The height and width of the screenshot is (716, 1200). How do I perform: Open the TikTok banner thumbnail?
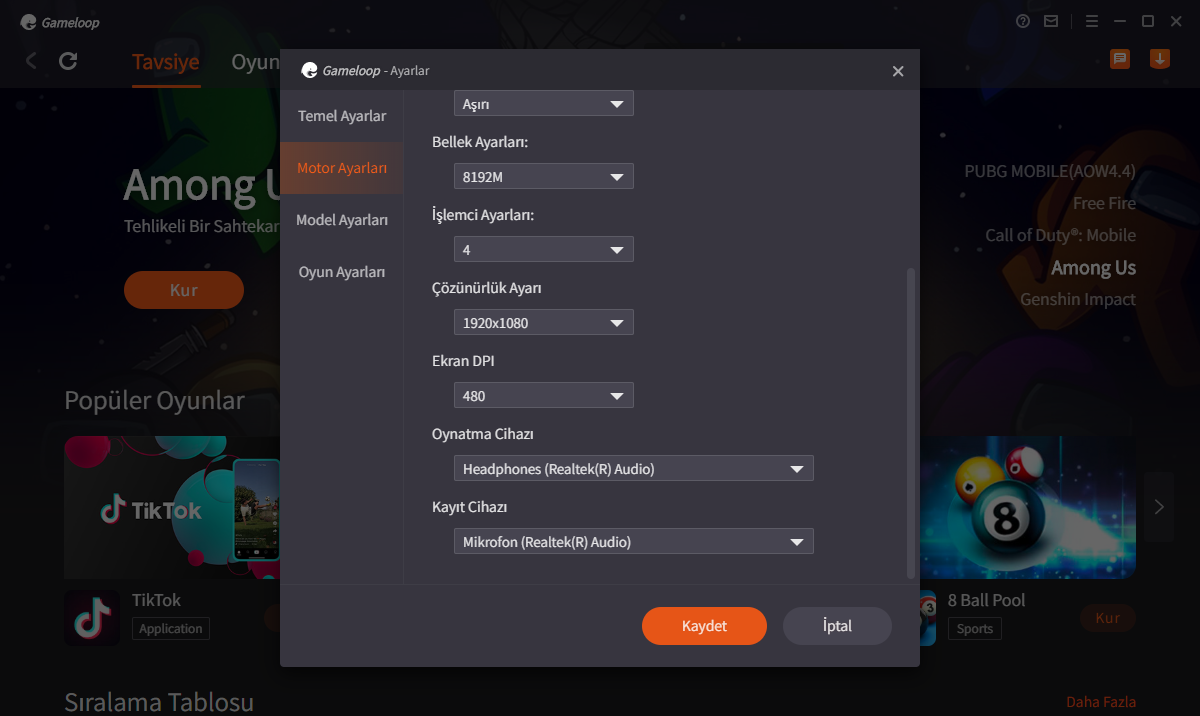pos(172,507)
